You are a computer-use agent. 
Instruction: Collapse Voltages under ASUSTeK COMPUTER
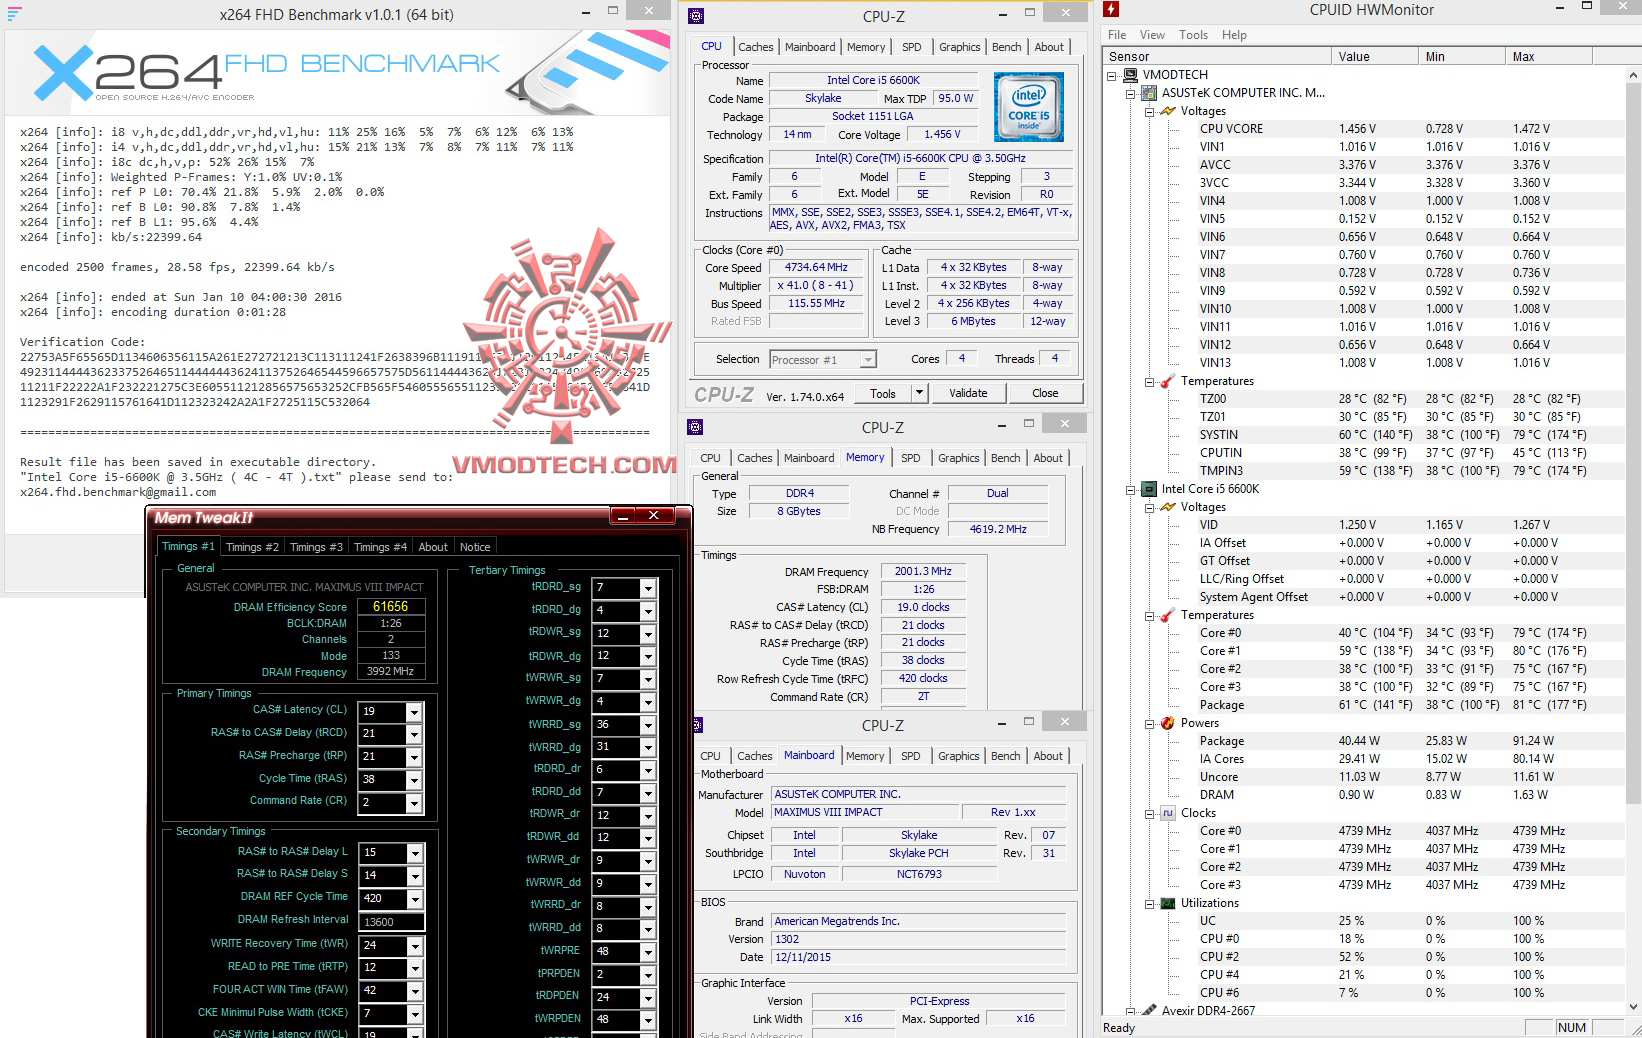tap(1150, 111)
